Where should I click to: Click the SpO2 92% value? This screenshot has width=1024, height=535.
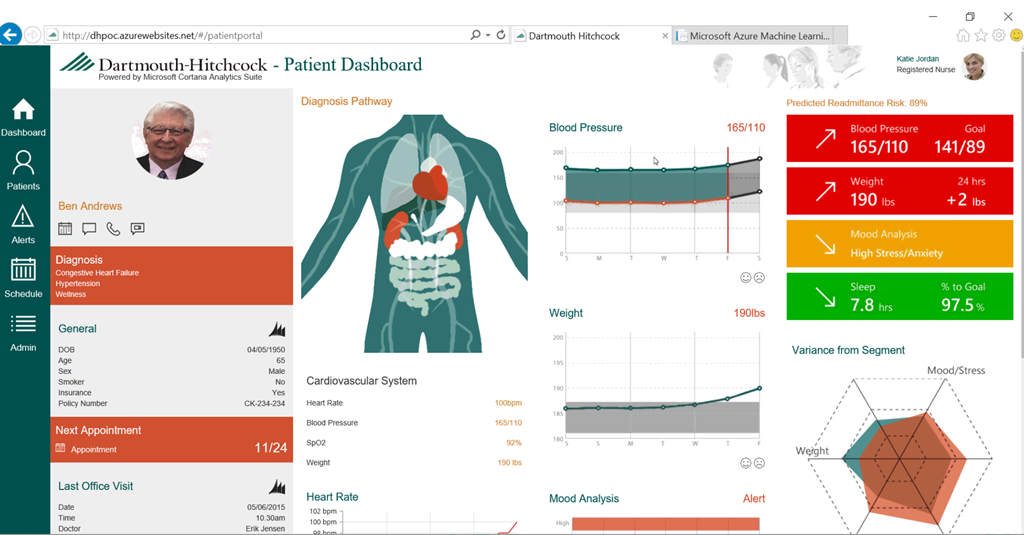click(x=514, y=443)
